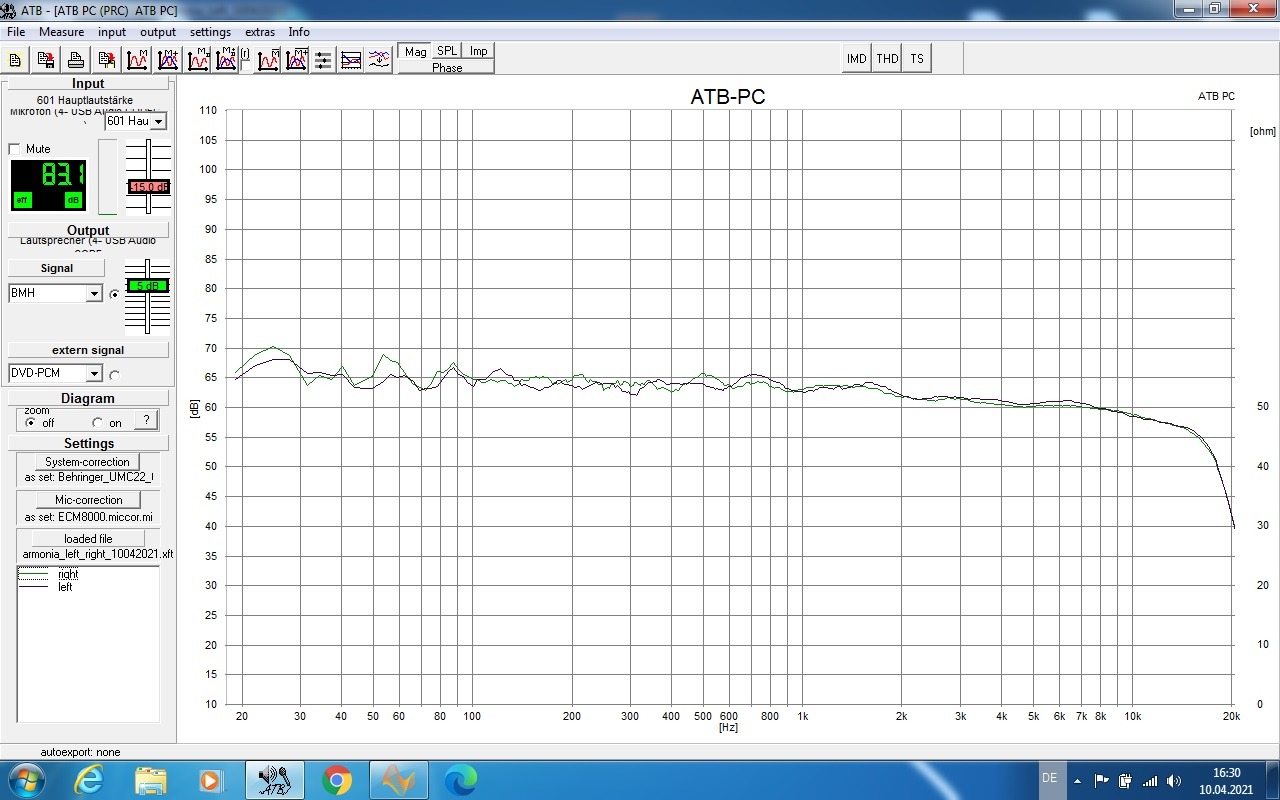The height and width of the screenshot is (800, 1280).
Task: Select the BMH signal radio button
Action: pyautogui.click(x=114, y=294)
